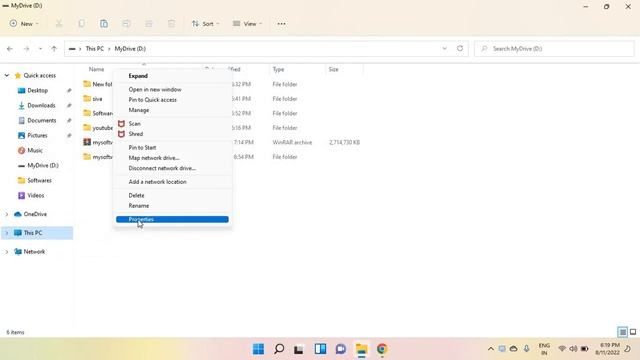
Task: Click the Cut scissors icon
Action: (59, 24)
